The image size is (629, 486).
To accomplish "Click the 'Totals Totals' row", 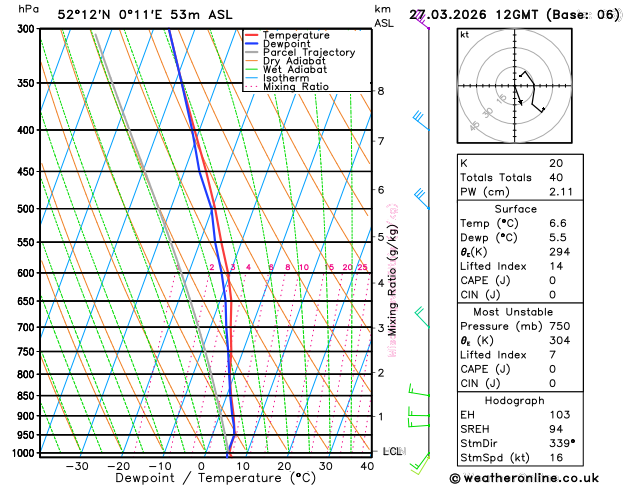I will click(x=520, y=178).
